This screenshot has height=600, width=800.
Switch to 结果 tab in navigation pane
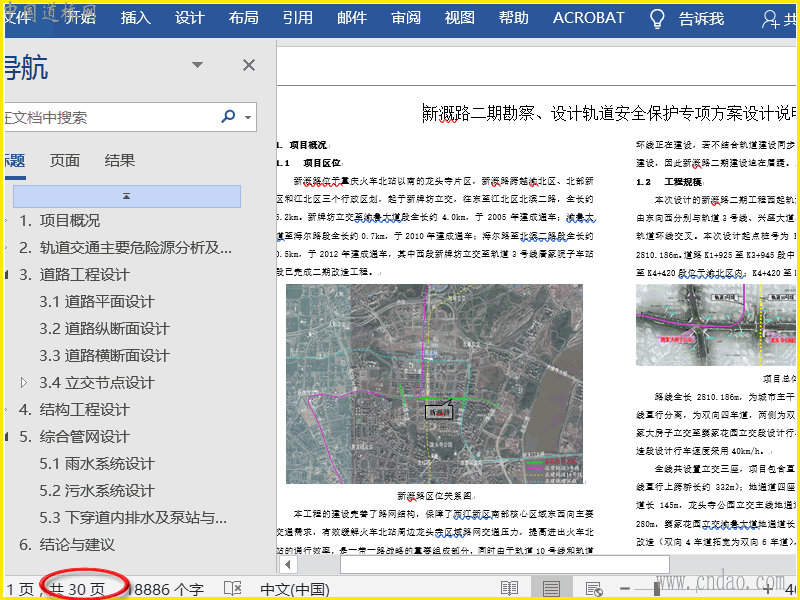(120, 160)
